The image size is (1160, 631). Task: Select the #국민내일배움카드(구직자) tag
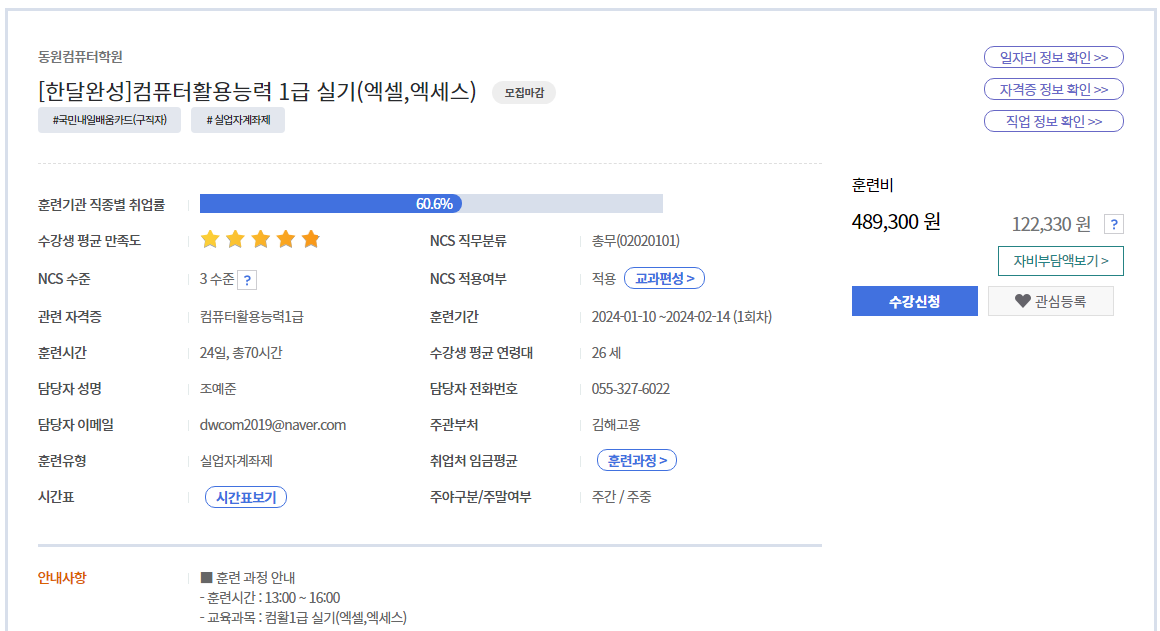tap(109, 121)
